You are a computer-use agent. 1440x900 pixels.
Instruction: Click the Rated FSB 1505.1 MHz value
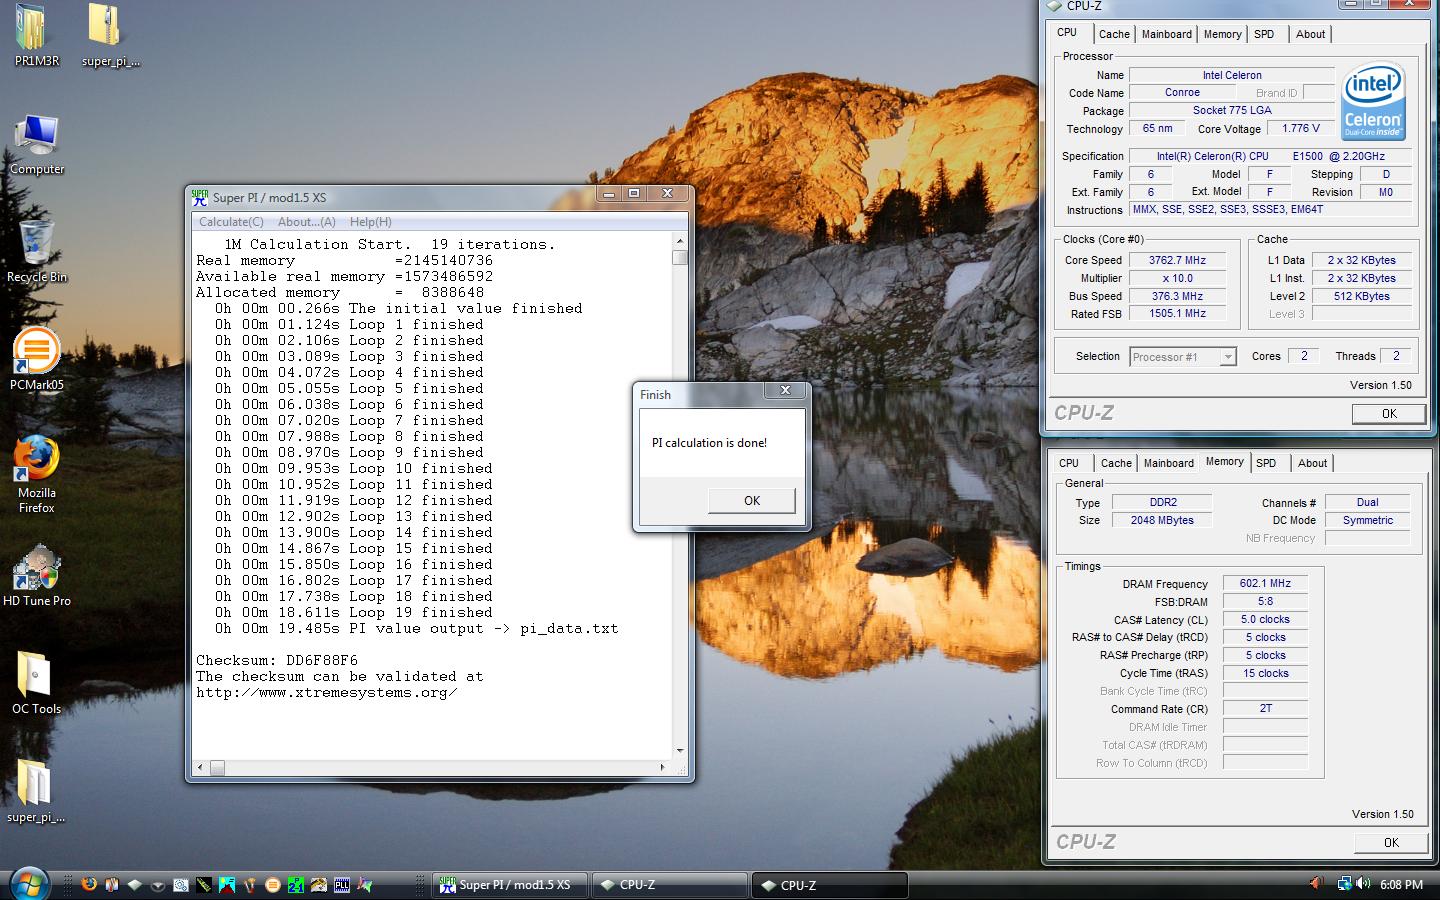click(1177, 313)
